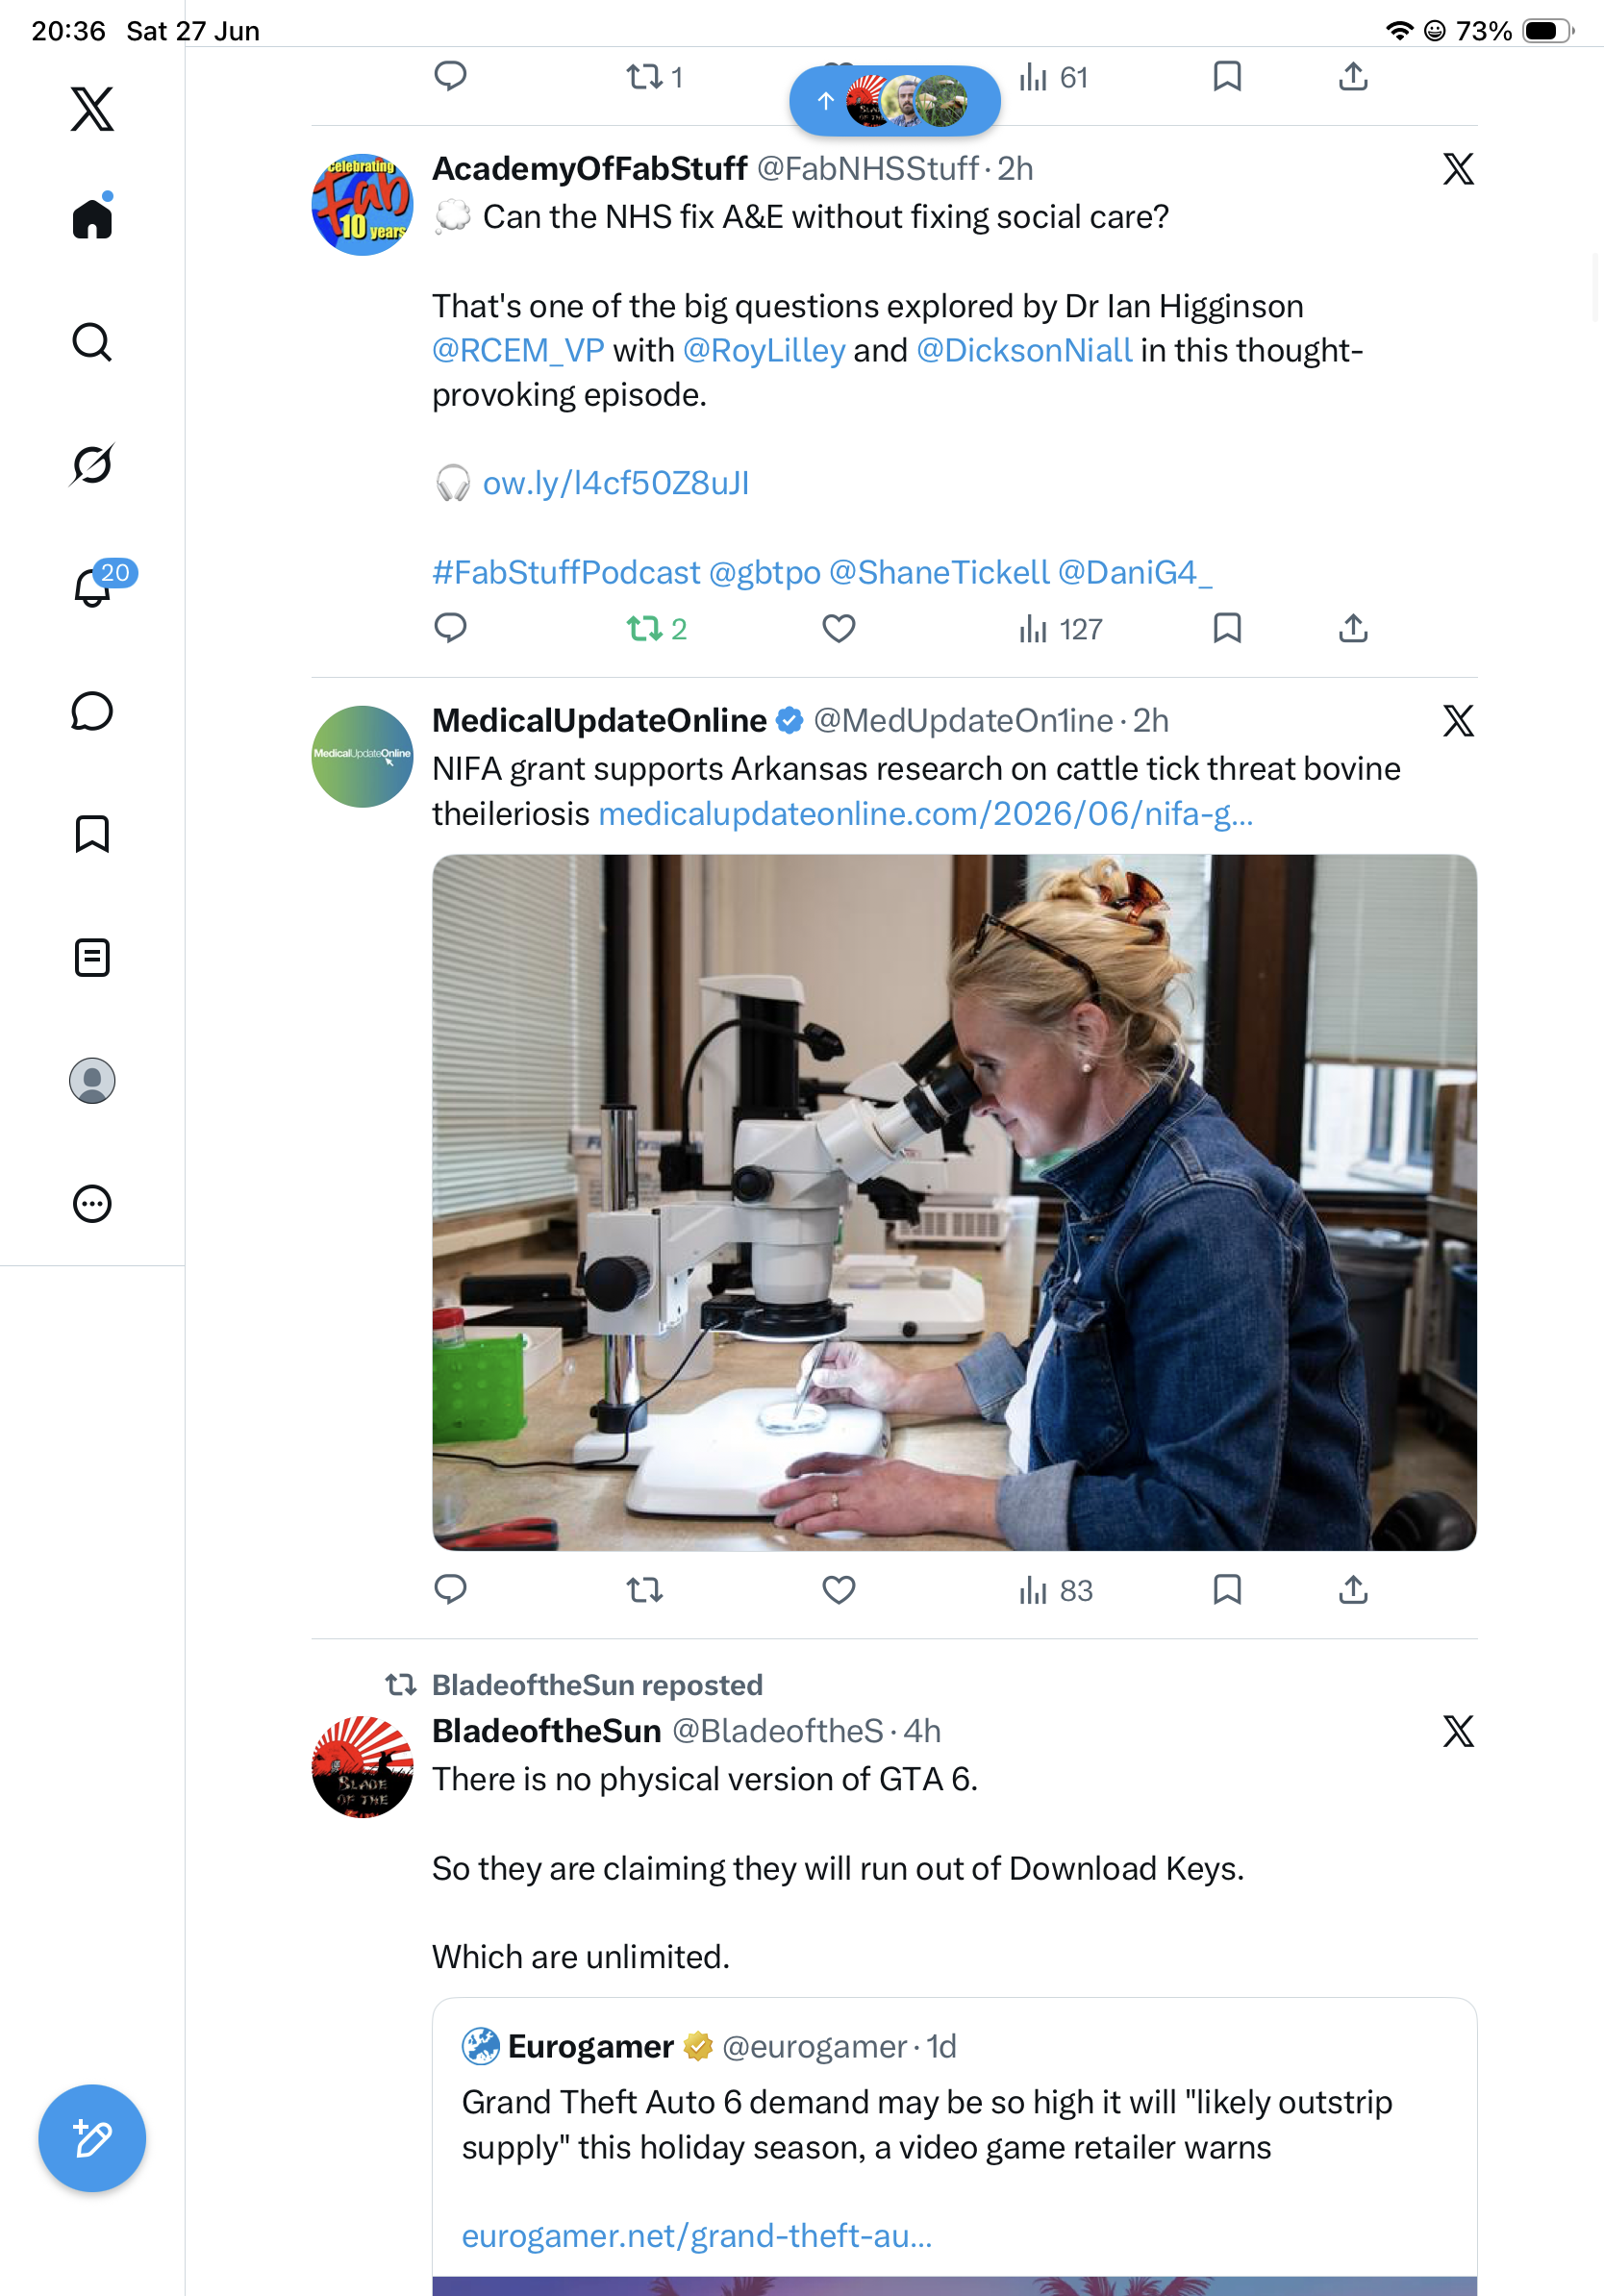
Task: Open Lists icon in sidebar
Action: tap(92, 957)
